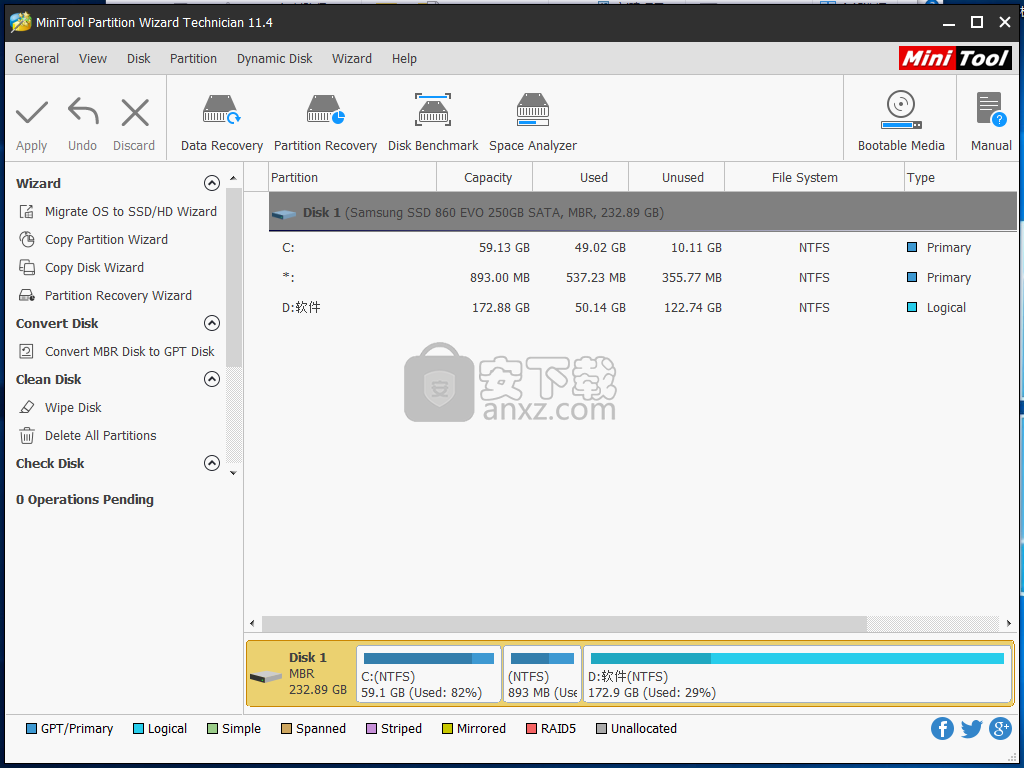
Task: Click Logical type cell of D: row
Action: 936,308
